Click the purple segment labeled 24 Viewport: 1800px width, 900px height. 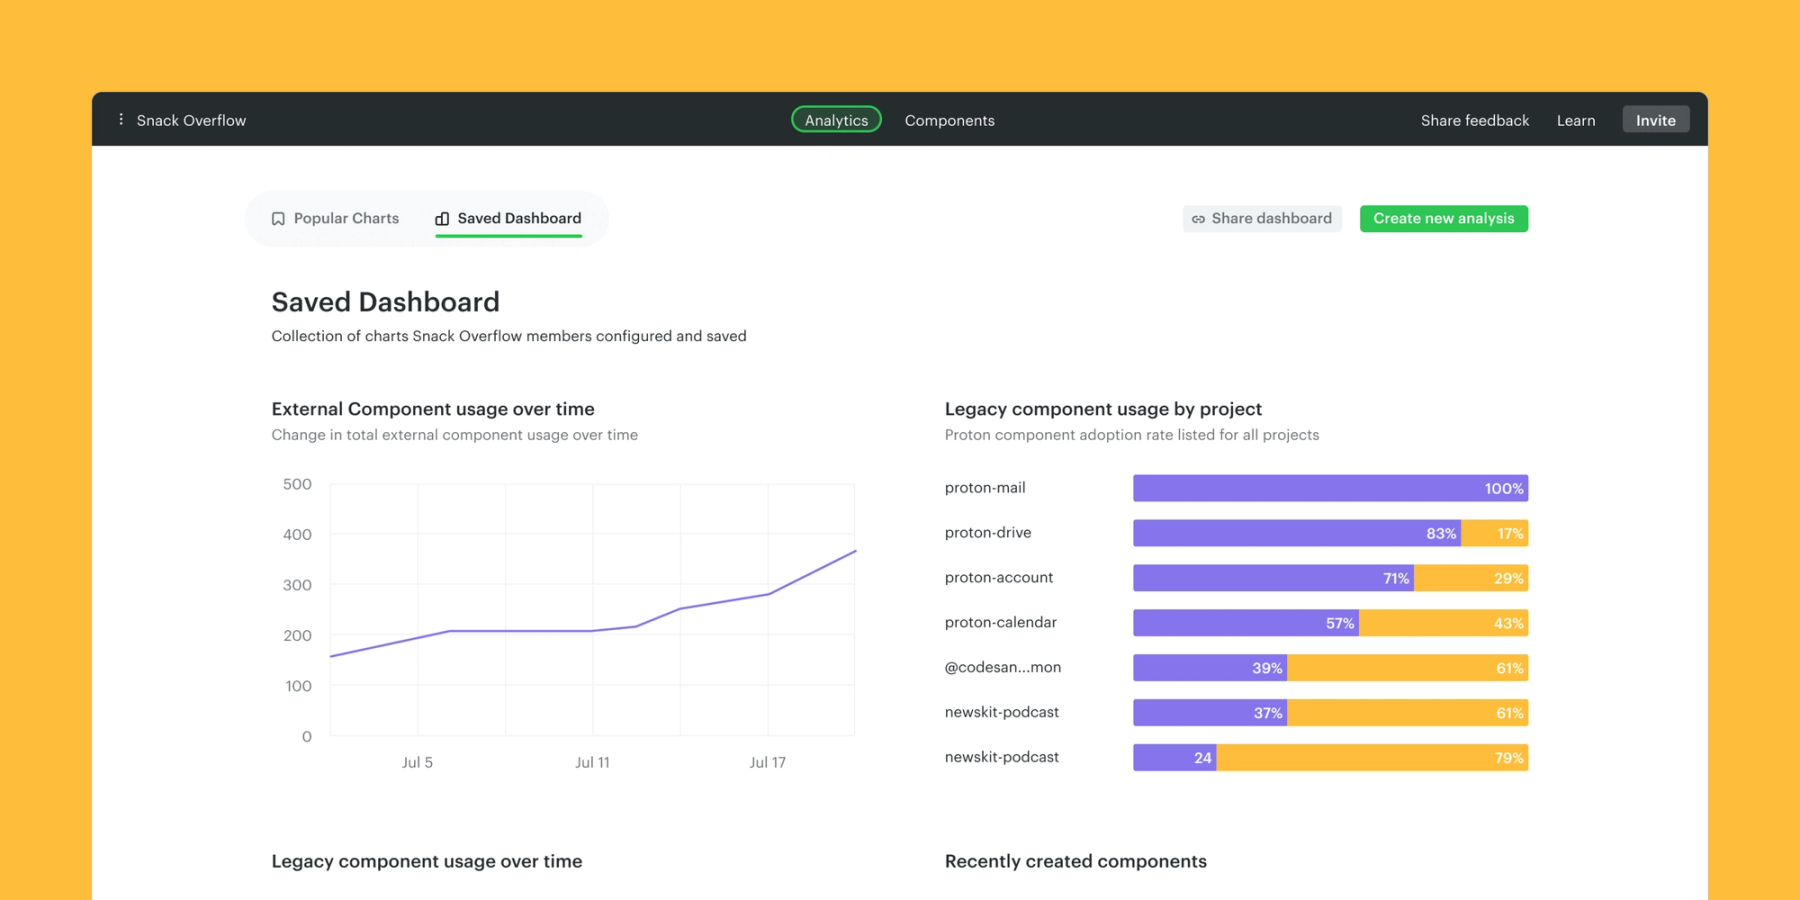pyautogui.click(x=1175, y=758)
